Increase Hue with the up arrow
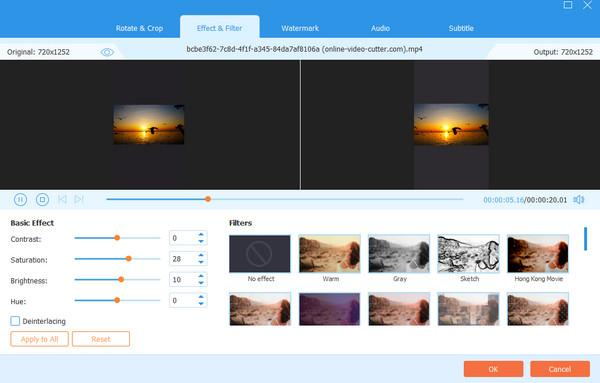 [x=201, y=297]
